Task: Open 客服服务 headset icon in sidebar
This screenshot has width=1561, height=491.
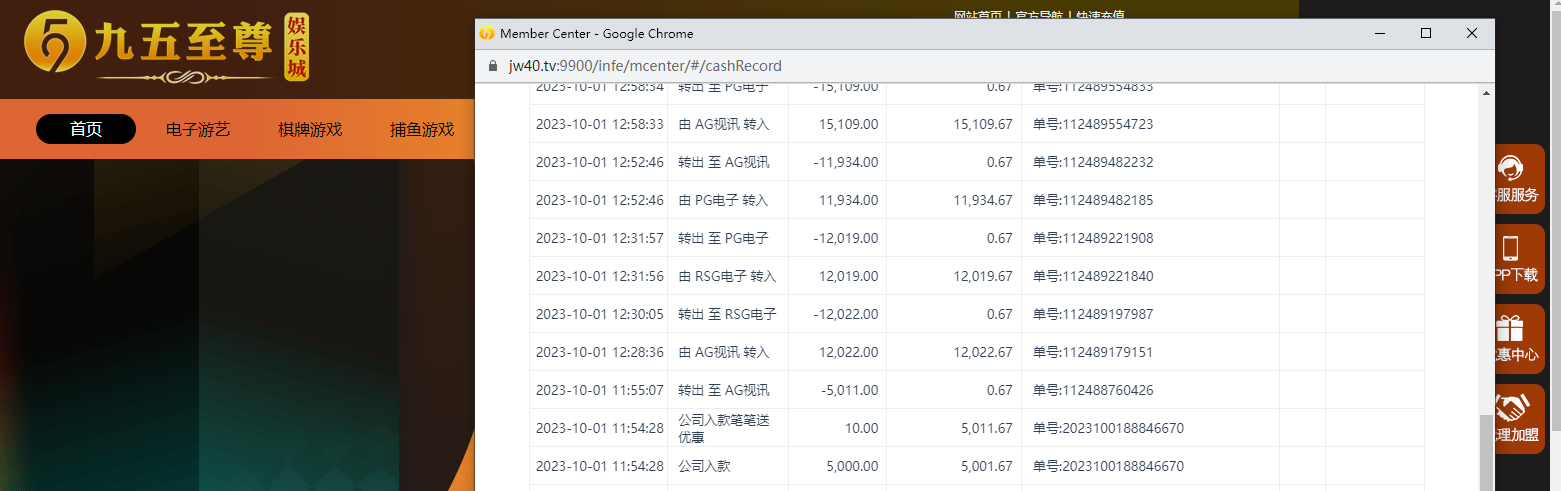Action: (1510, 166)
